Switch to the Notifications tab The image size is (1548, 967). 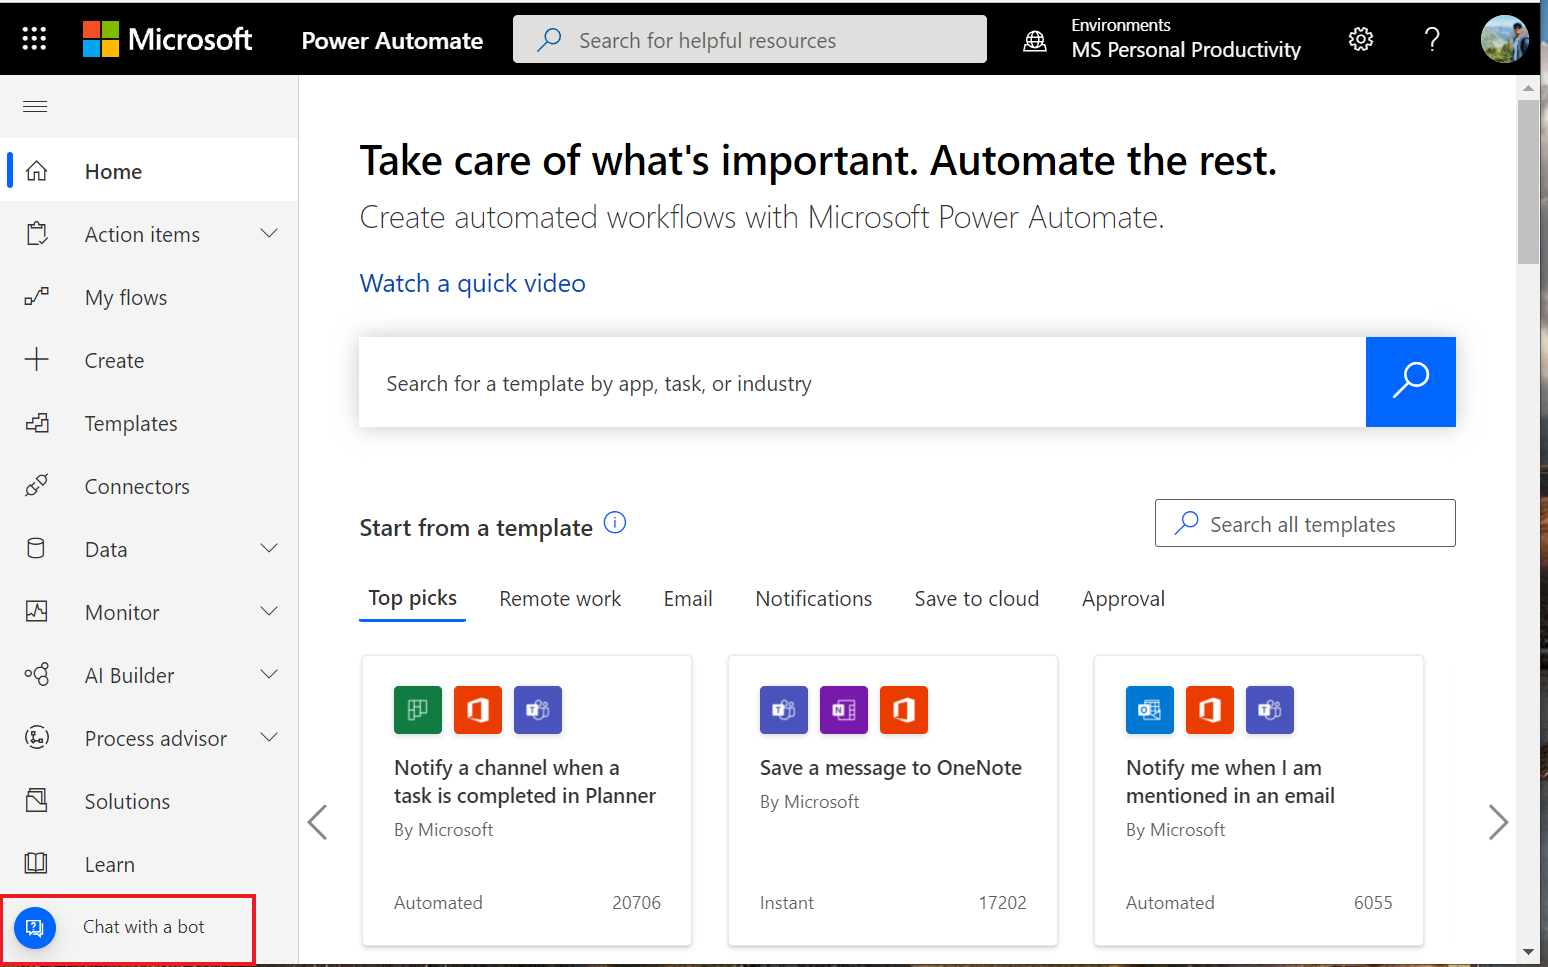pos(813,598)
